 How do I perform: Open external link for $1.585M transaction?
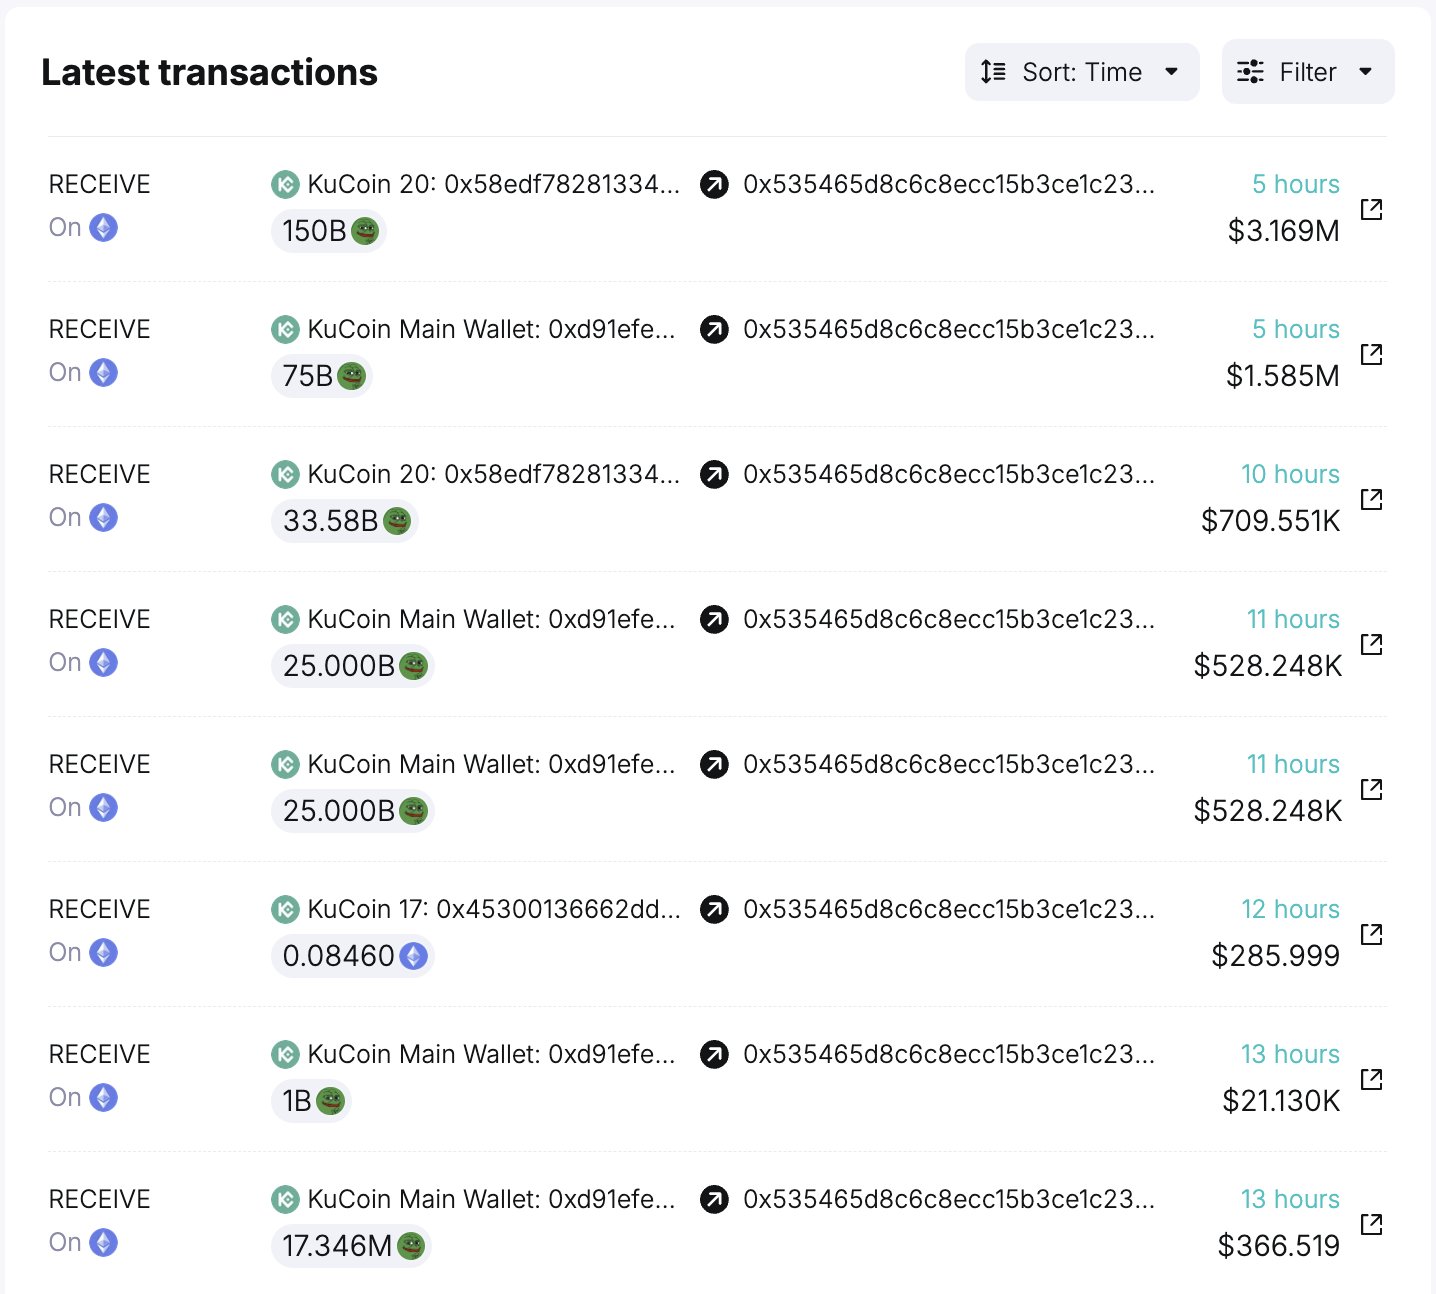point(1371,354)
